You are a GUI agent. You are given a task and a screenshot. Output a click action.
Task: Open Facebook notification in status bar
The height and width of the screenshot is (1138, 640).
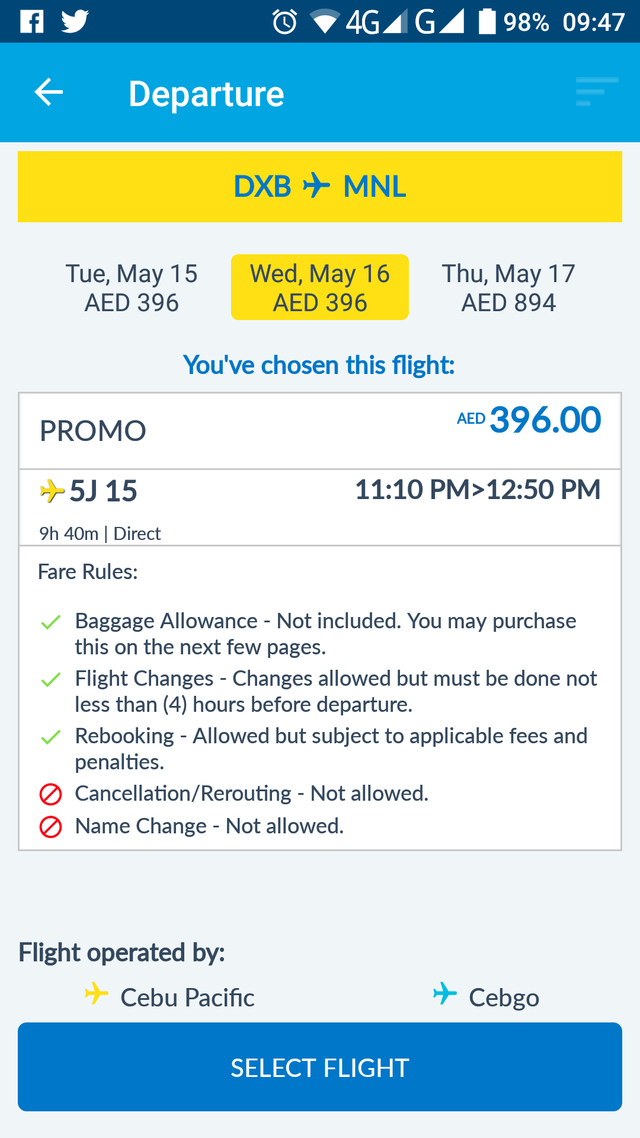31,22
